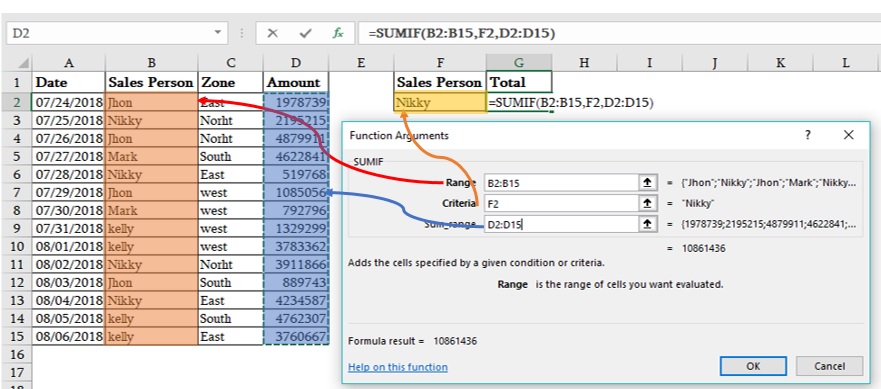Click the checkmark to confirm the formula
Screen dimensions: 881x389
305,34
